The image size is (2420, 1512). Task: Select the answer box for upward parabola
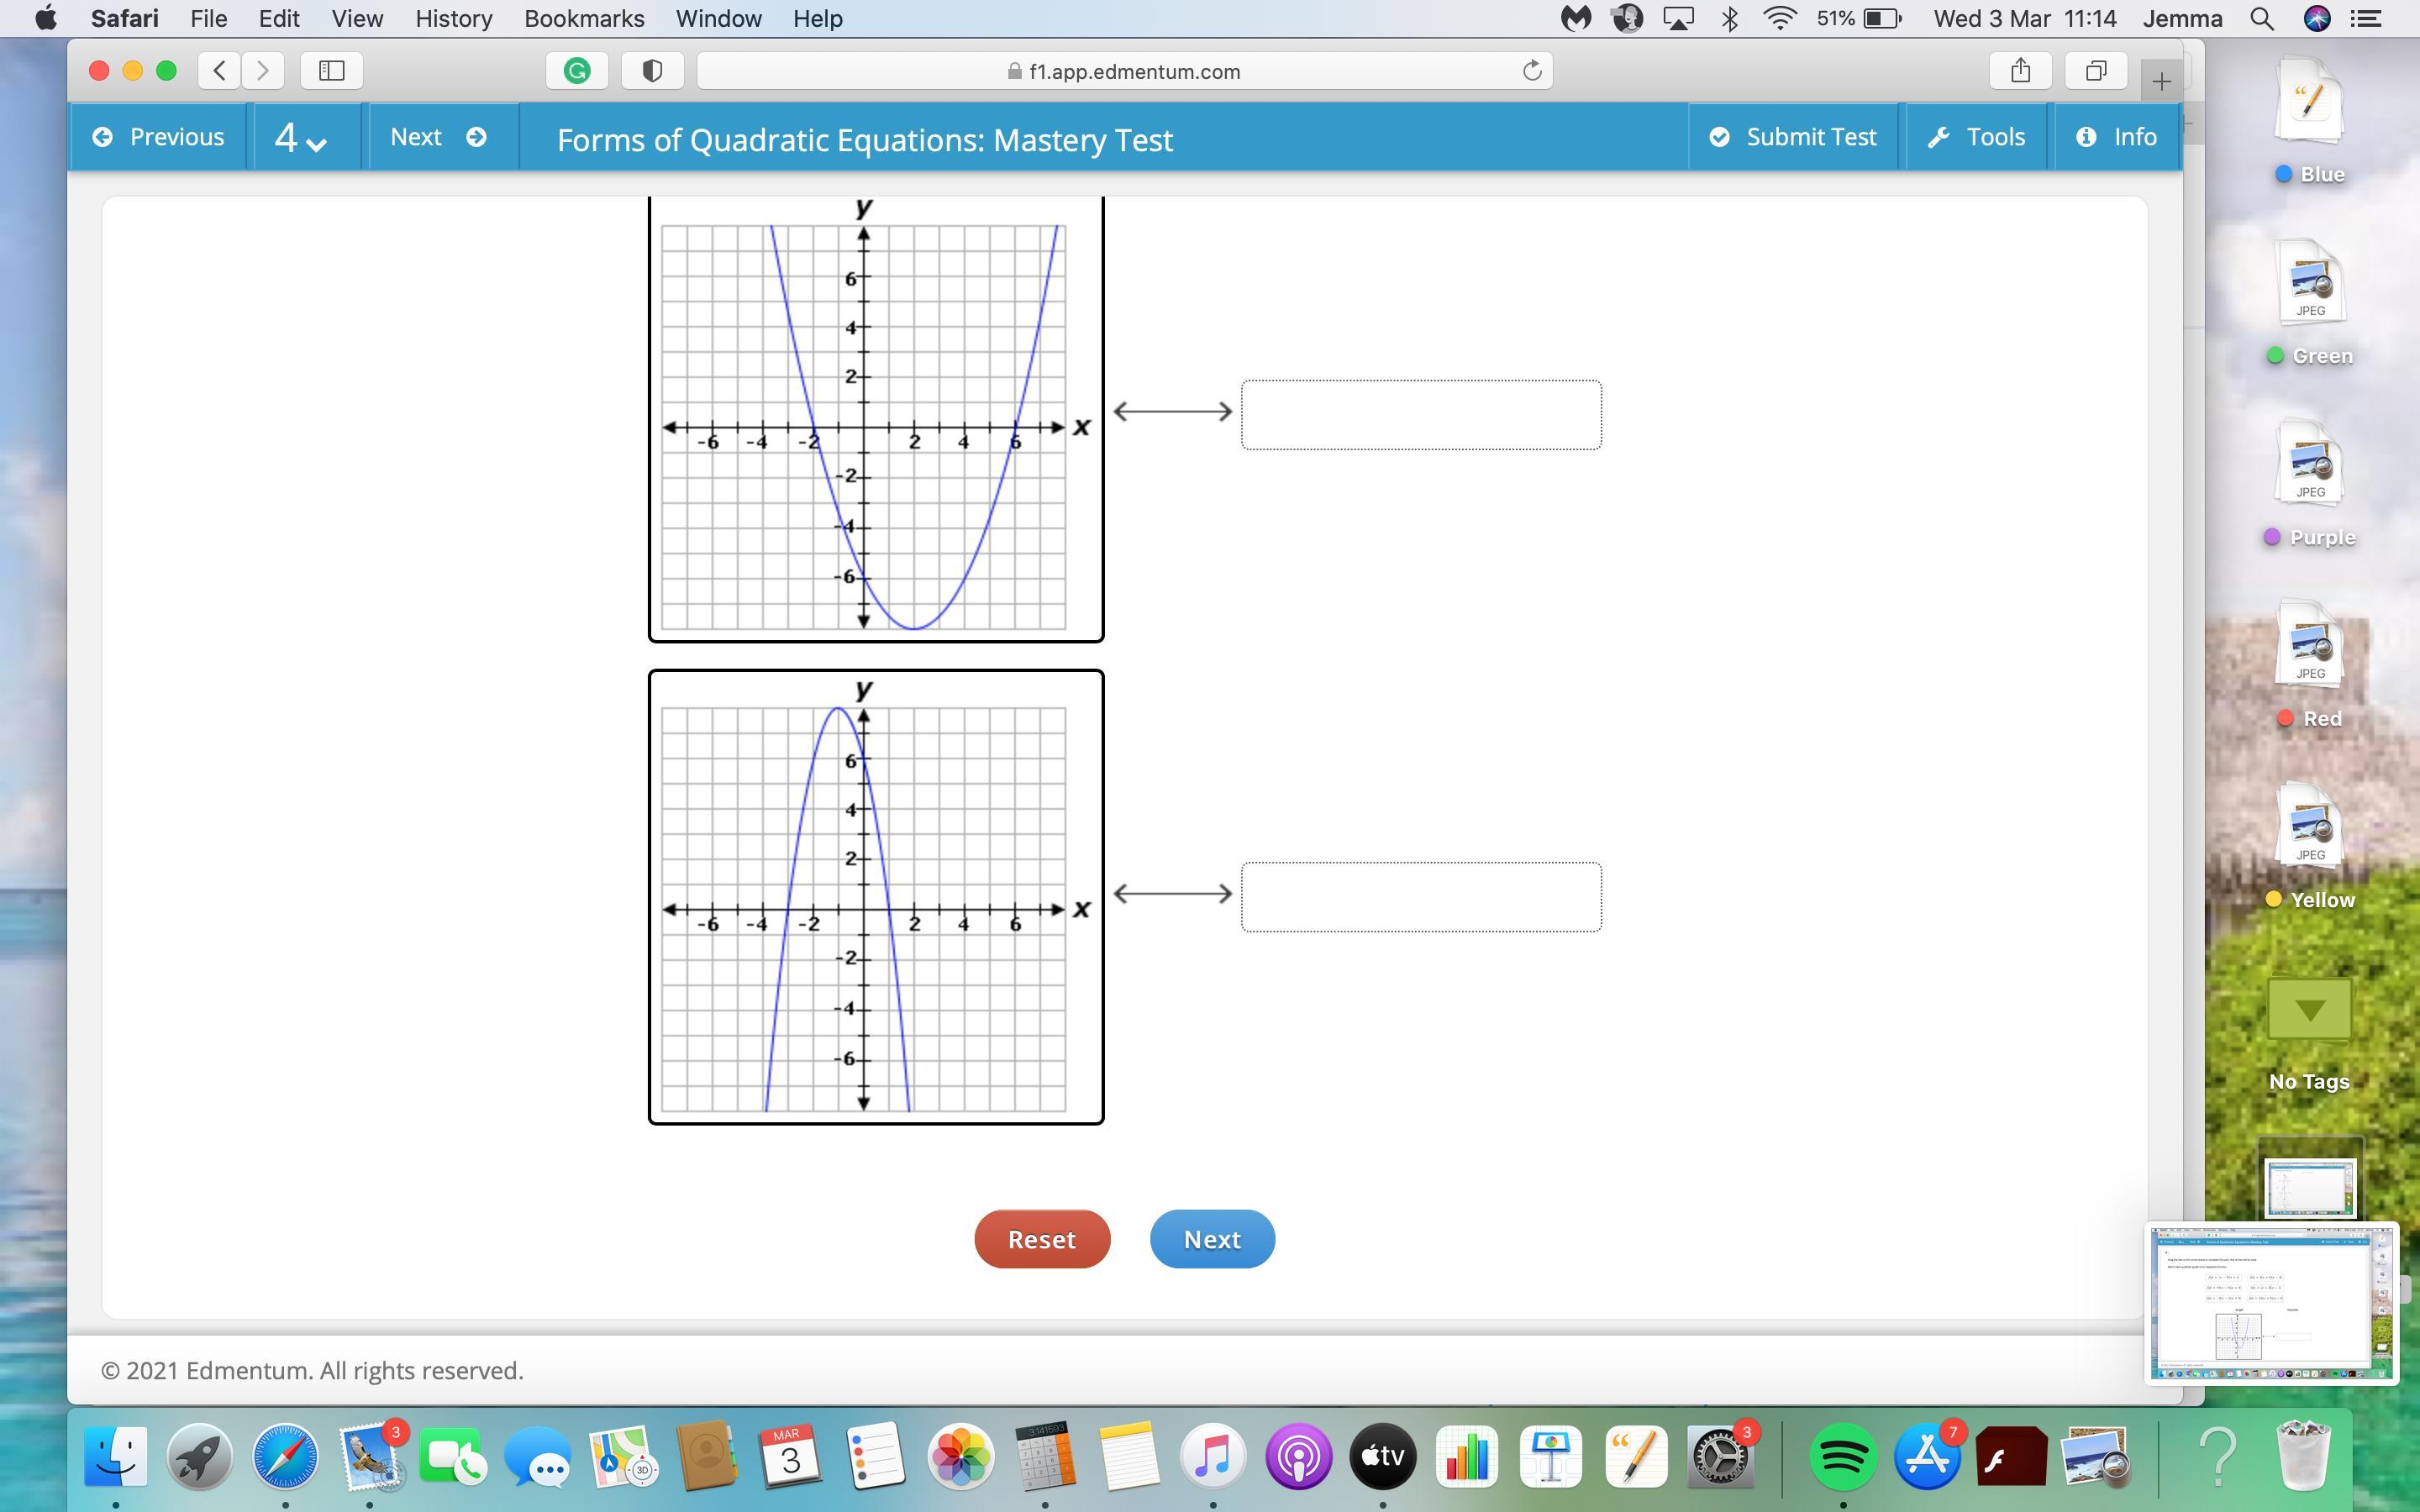(1420, 414)
